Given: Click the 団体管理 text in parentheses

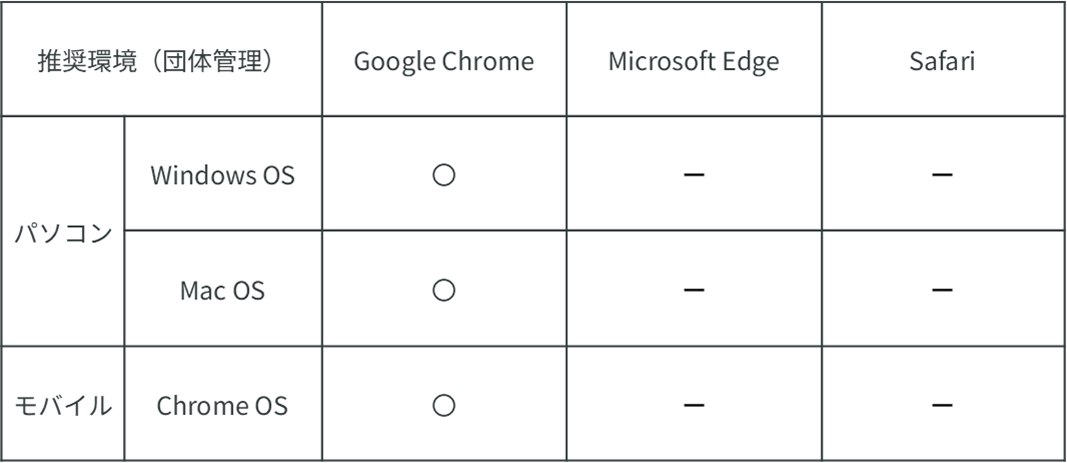Looking at the screenshot, I should point(214,62).
